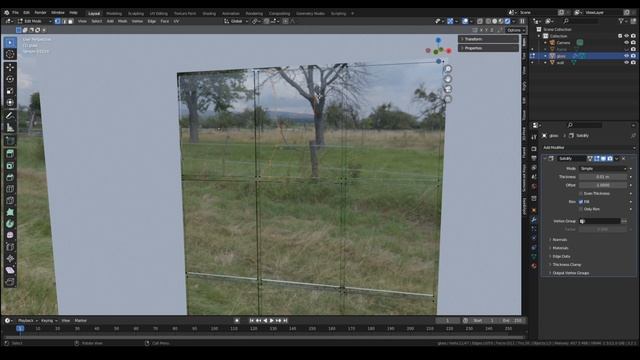
Task: Open the Add Modifier dropdown
Action: [x=589, y=147]
